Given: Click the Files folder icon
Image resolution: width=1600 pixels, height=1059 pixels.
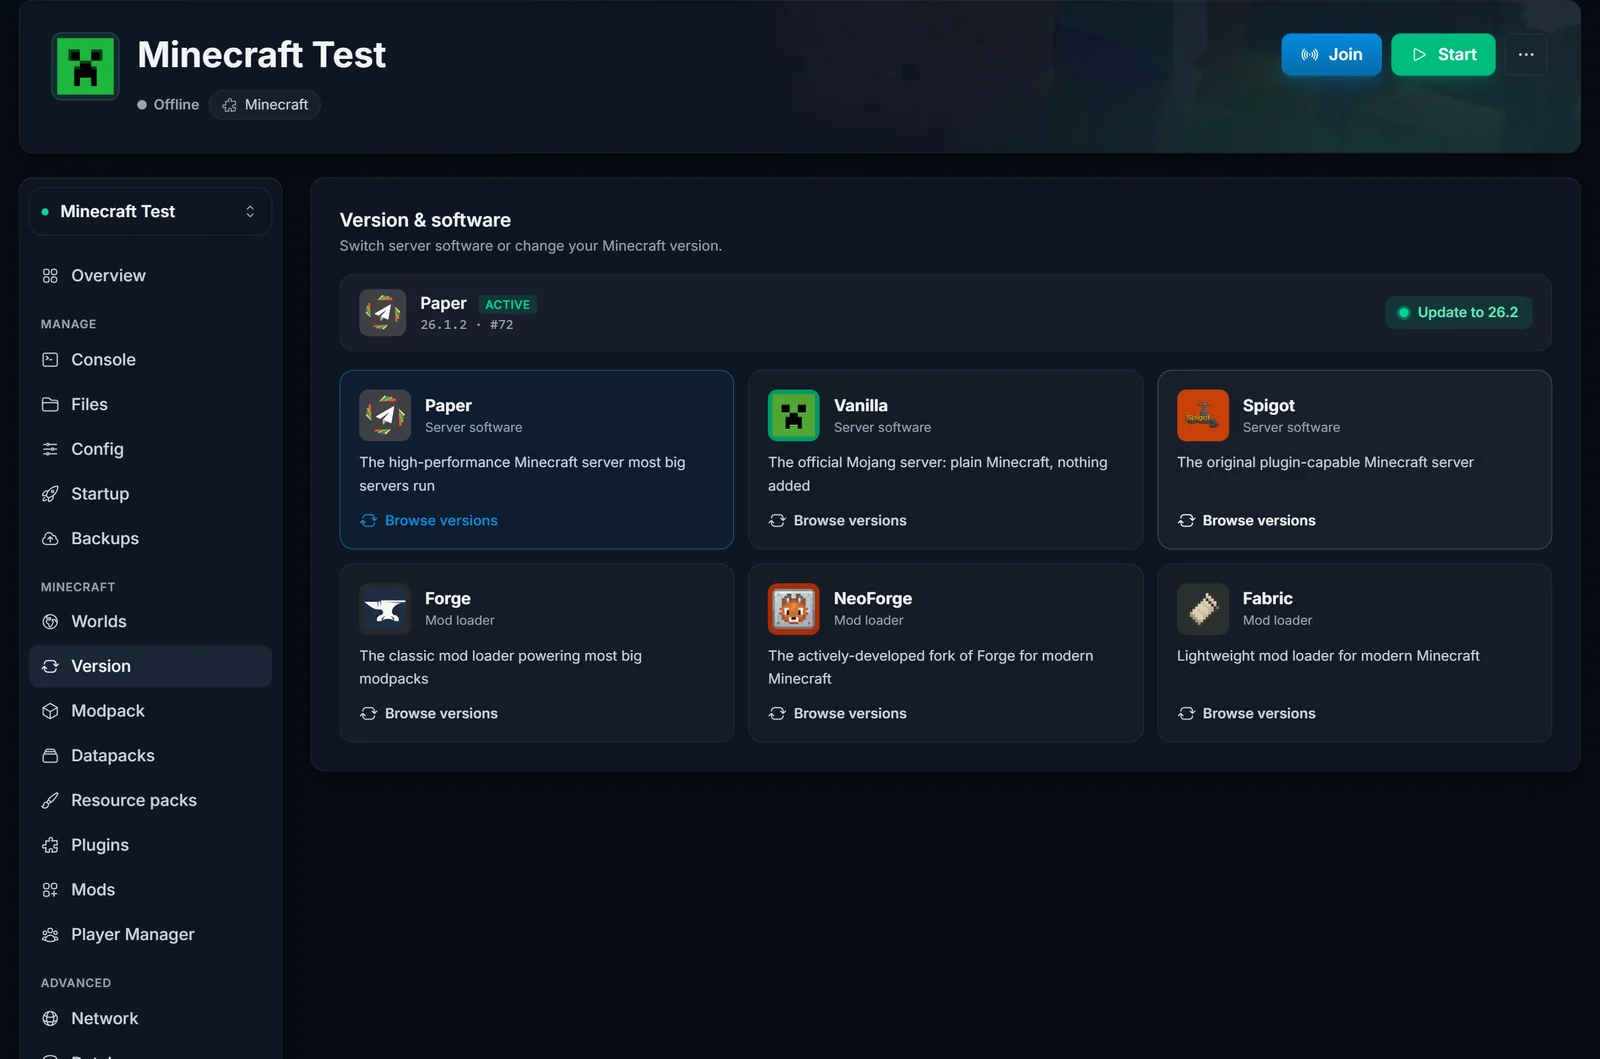Looking at the screenshot, I should point(50,405).
